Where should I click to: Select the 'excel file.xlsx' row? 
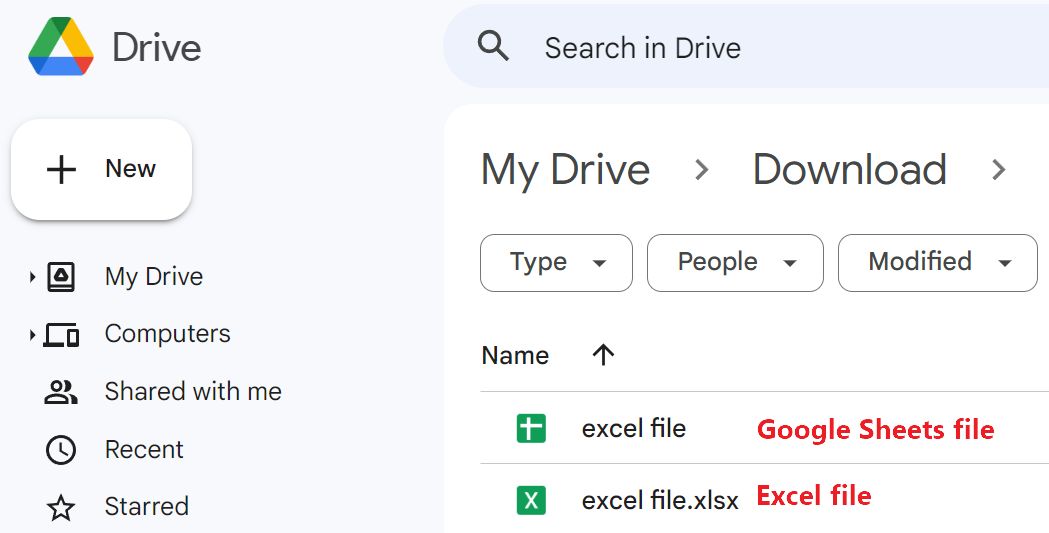765,499
